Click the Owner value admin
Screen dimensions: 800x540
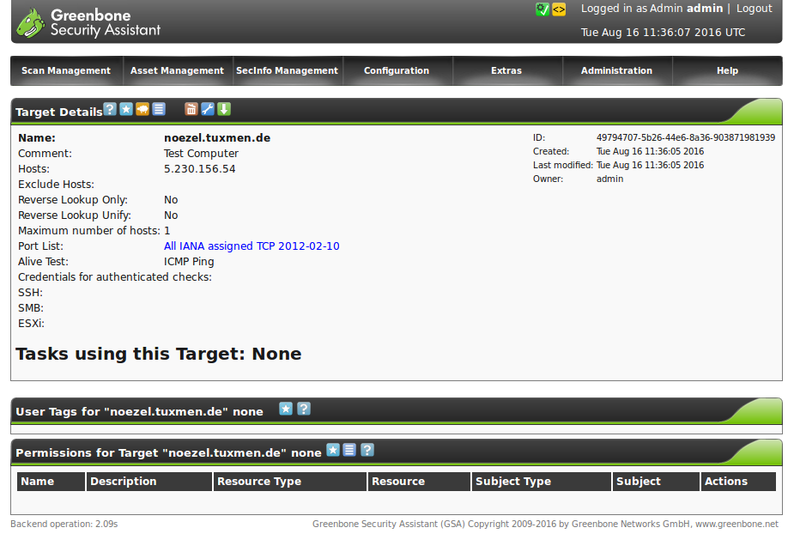[610, 179]
